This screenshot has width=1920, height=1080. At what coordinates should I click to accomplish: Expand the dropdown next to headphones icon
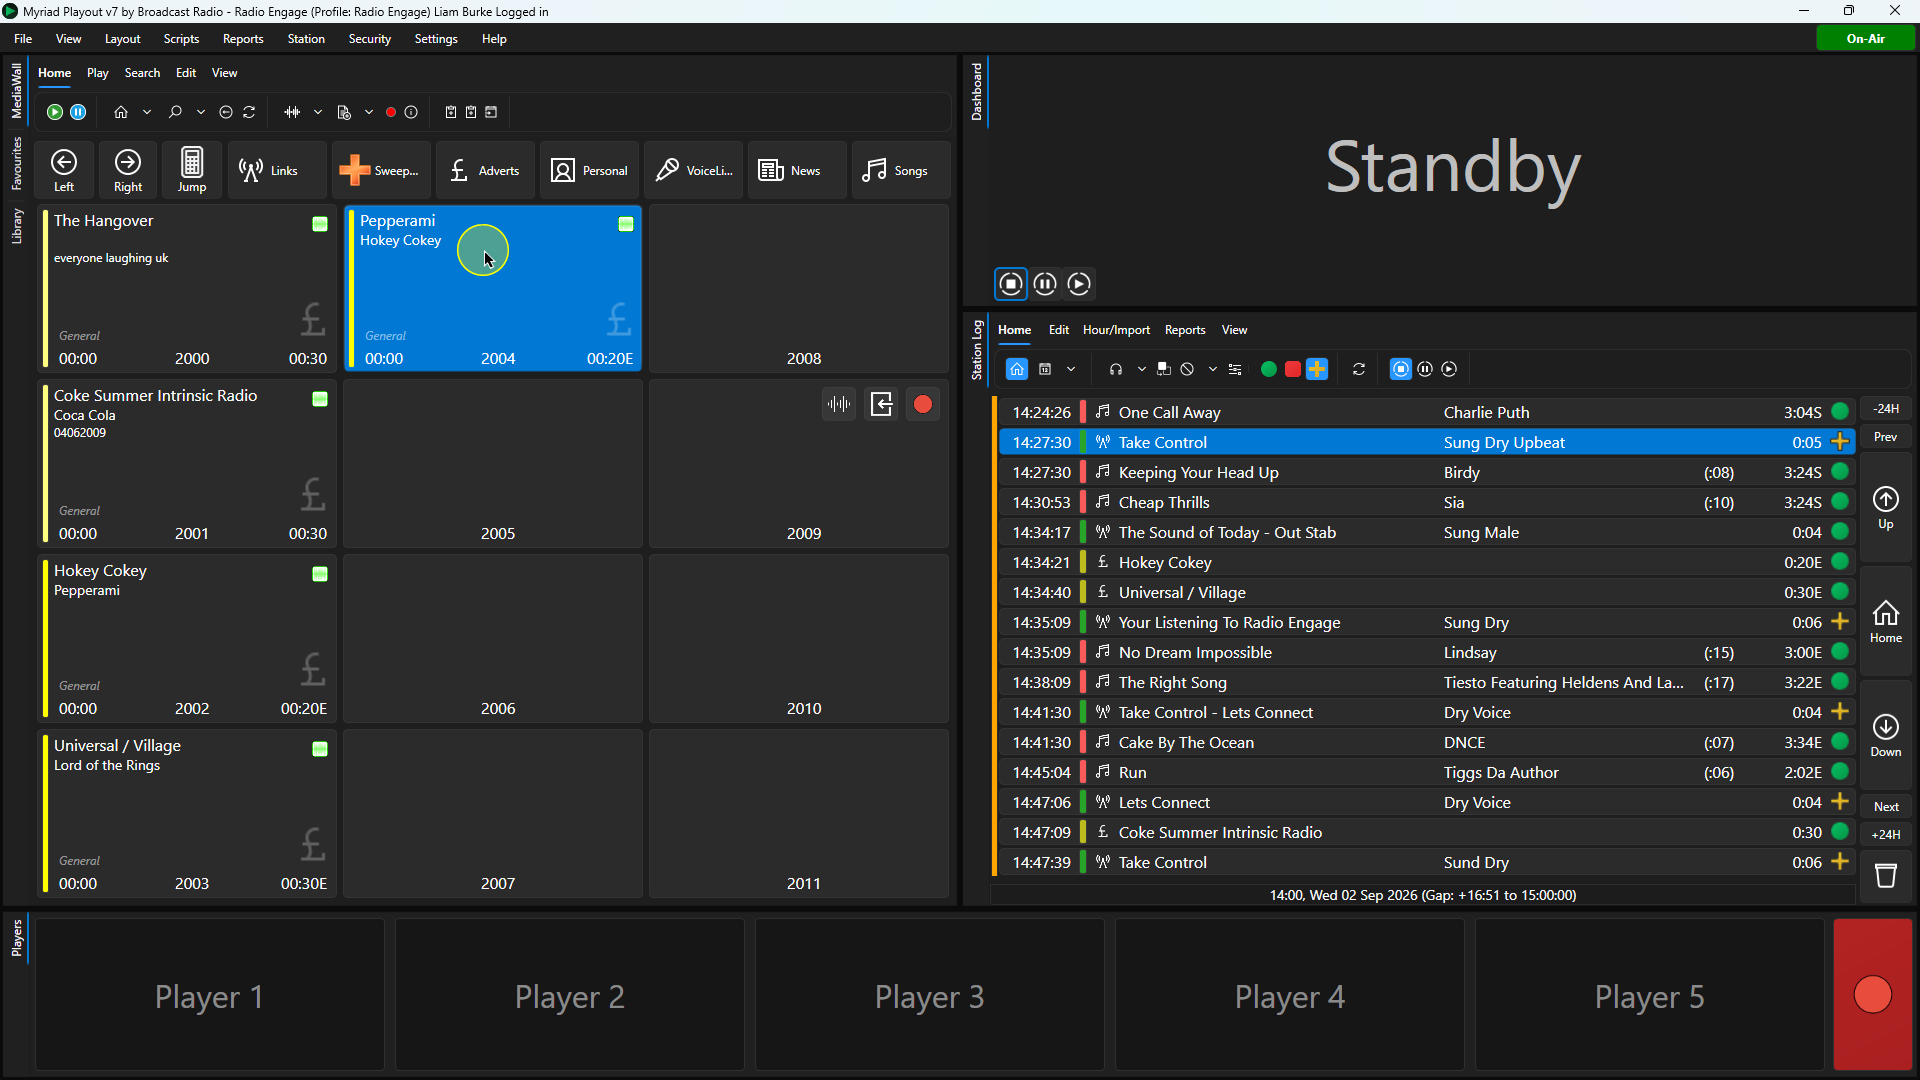click(x=1142, y=369)
